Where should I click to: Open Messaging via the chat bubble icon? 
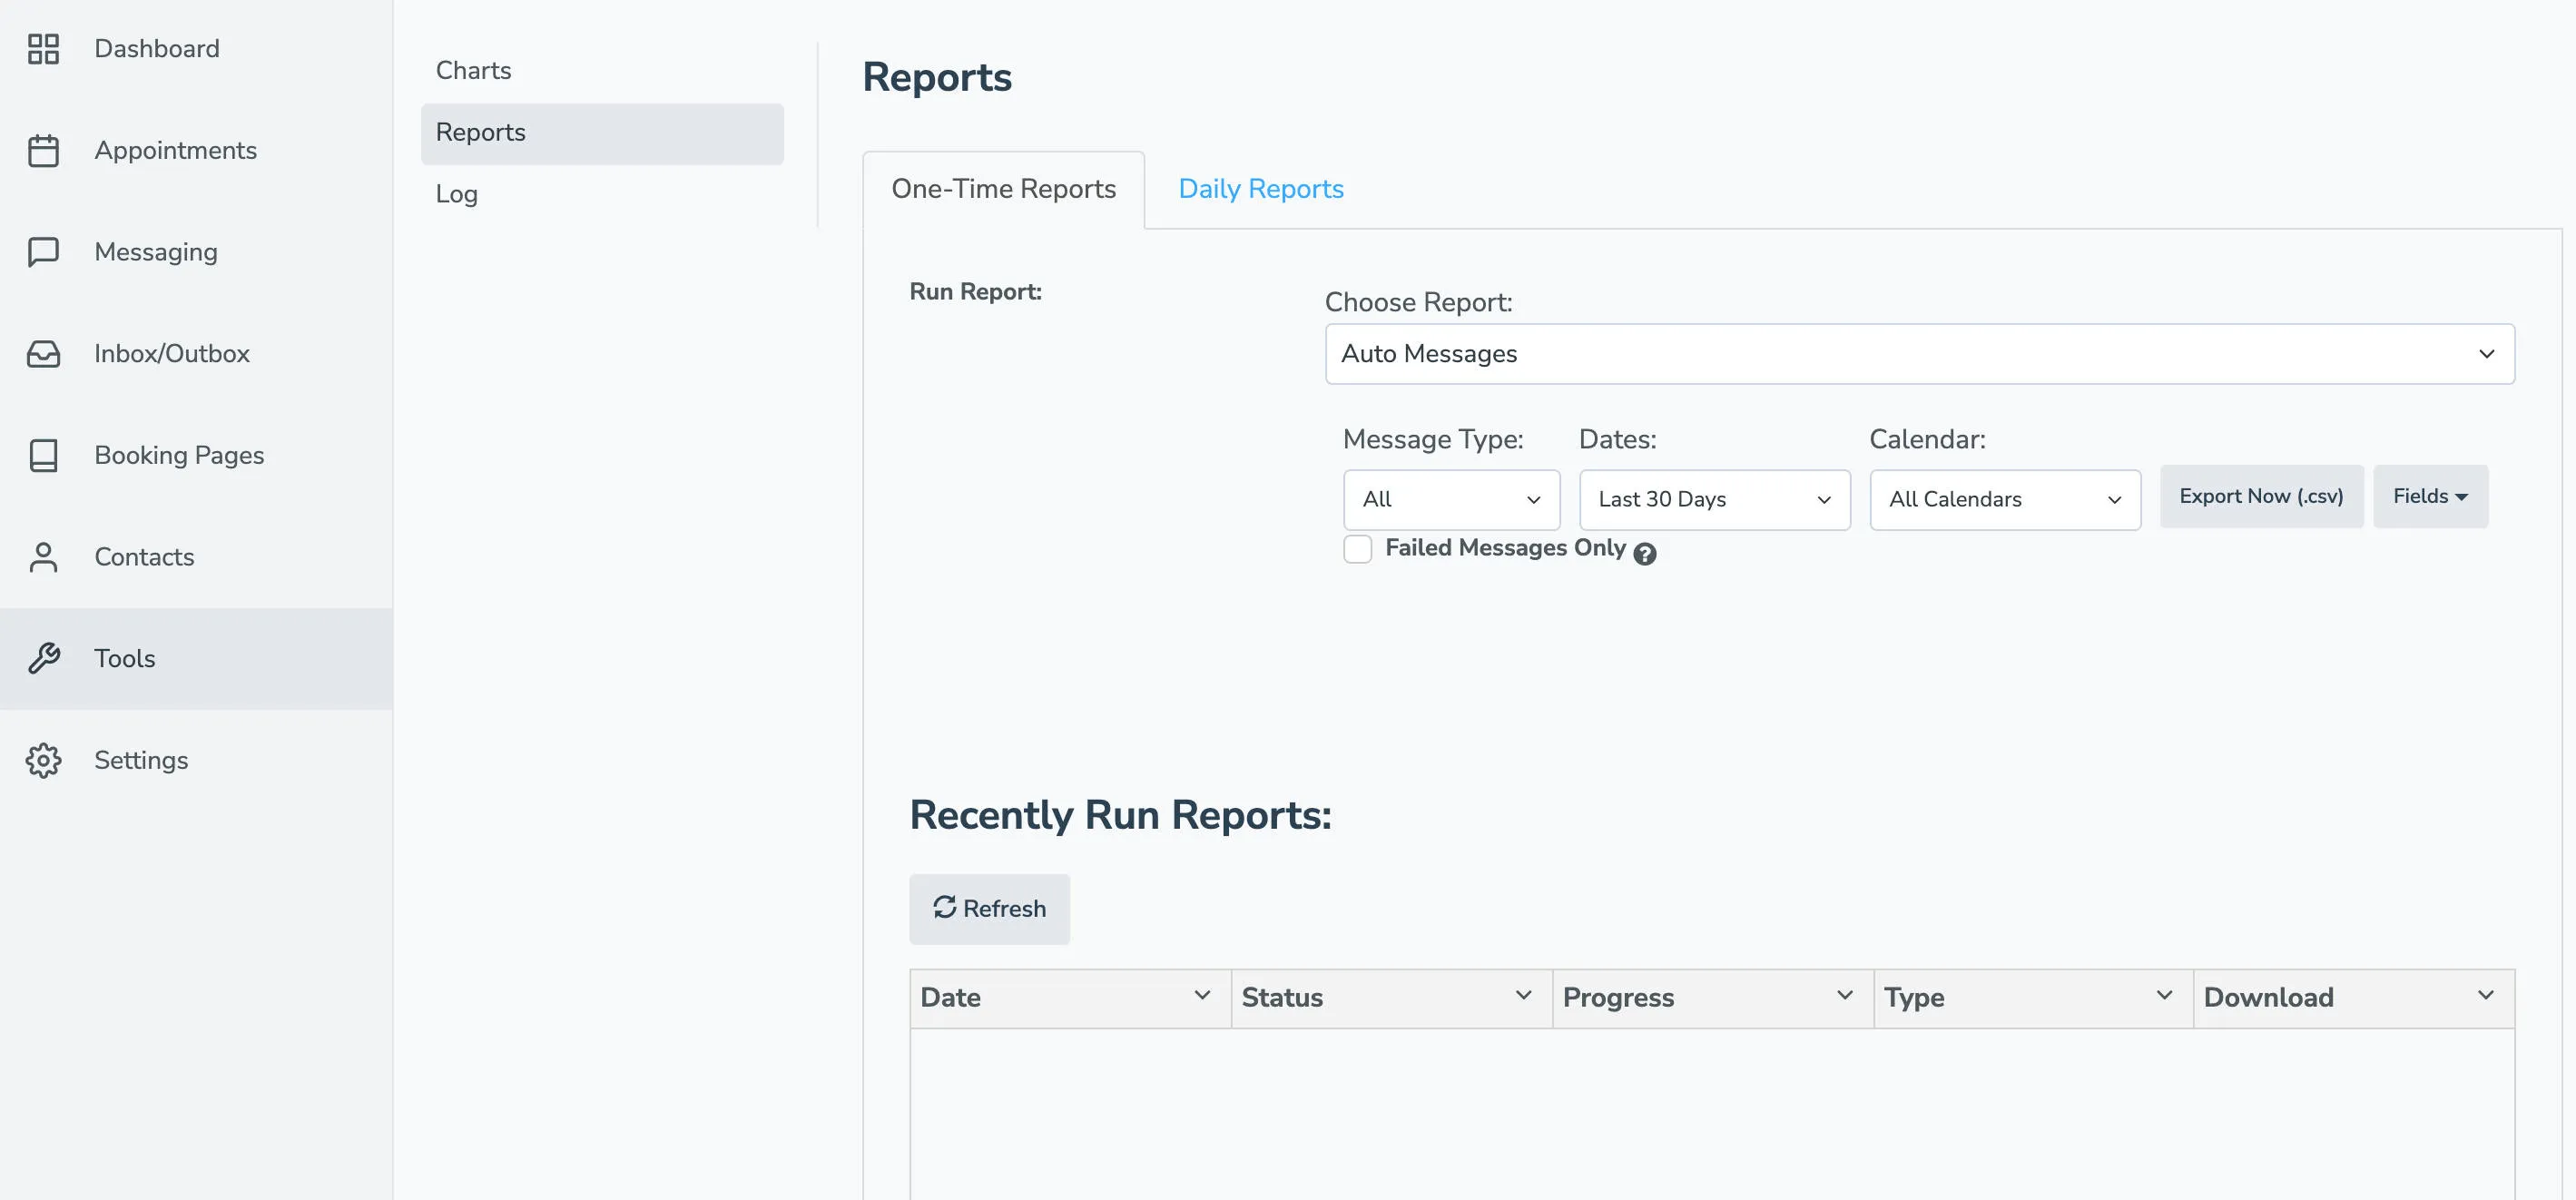43,252
